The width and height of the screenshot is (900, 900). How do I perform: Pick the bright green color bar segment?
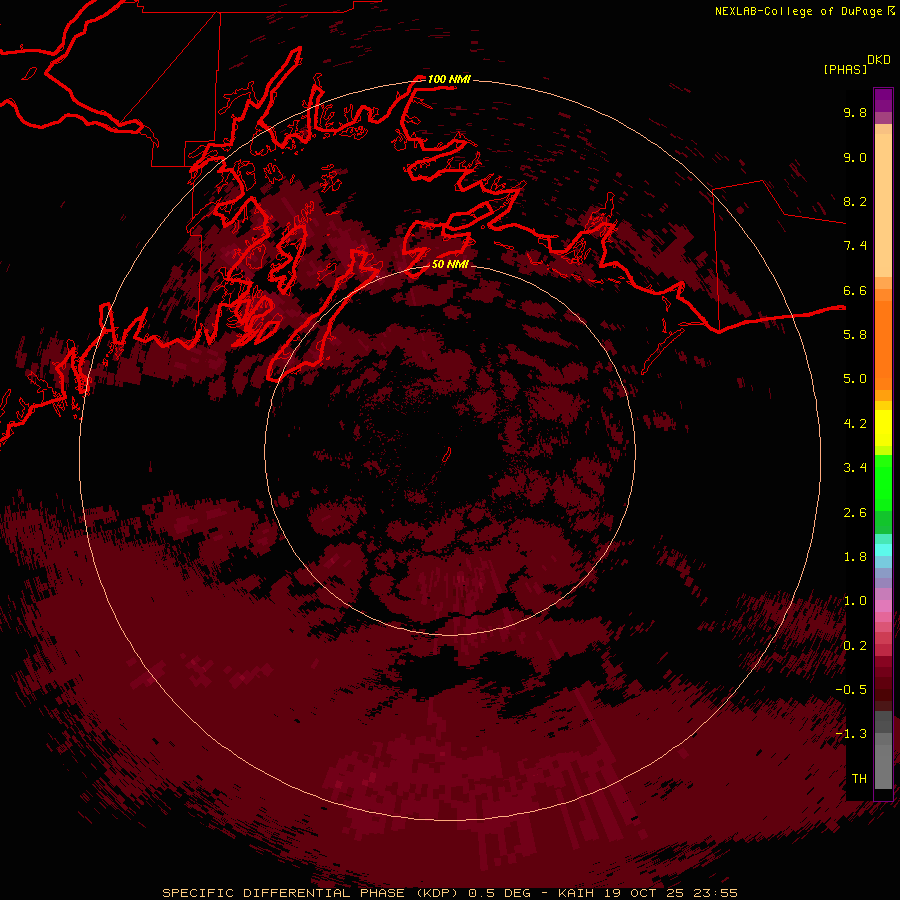883,482
